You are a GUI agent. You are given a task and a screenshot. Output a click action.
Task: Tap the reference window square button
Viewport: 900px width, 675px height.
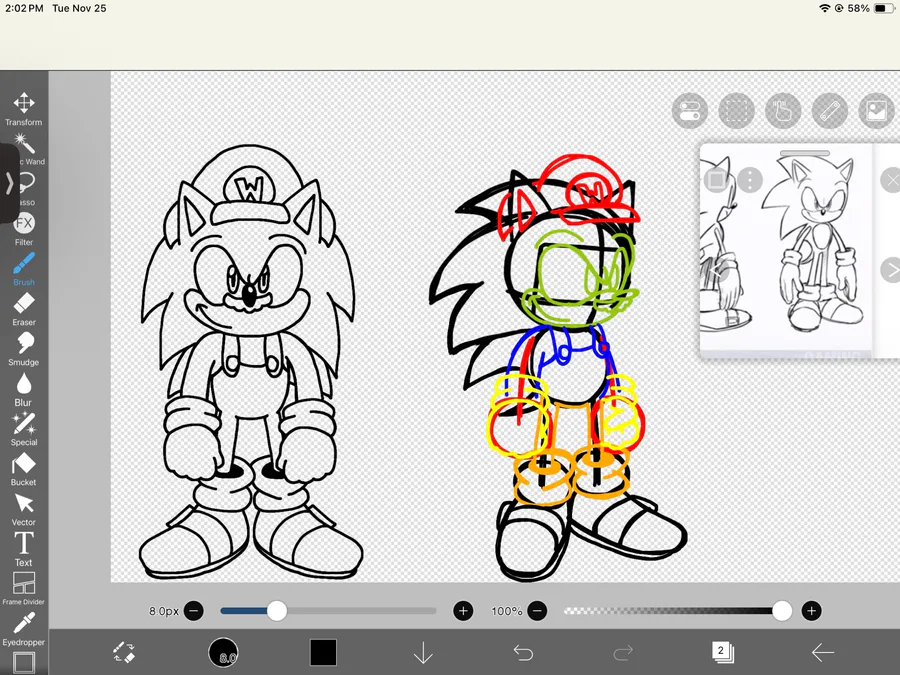pos(716,180)
